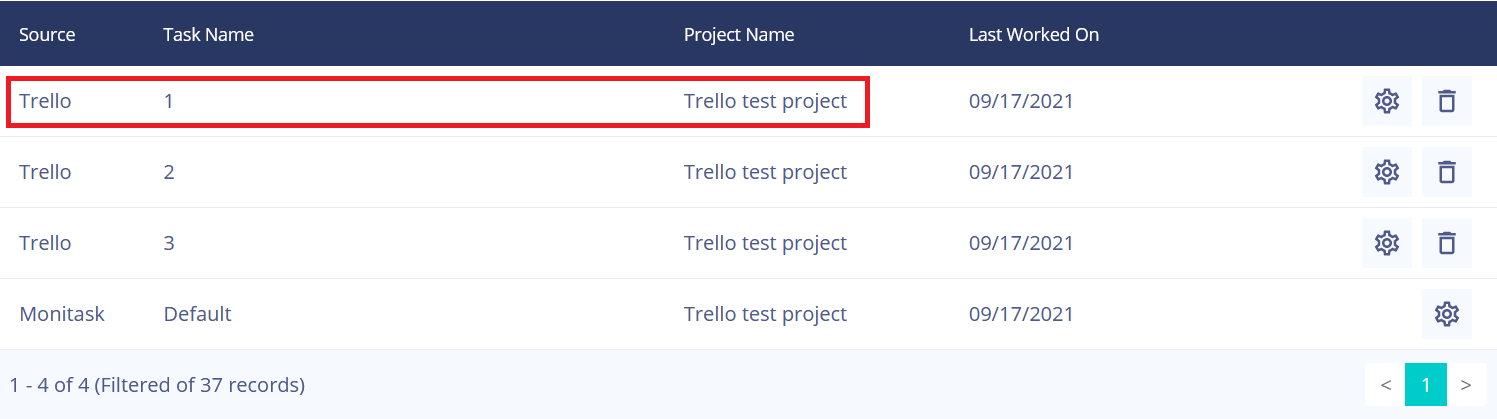Sort by the Project Name column header
The height and width of the screenshot is (419, 1497).
click(739, 34)
